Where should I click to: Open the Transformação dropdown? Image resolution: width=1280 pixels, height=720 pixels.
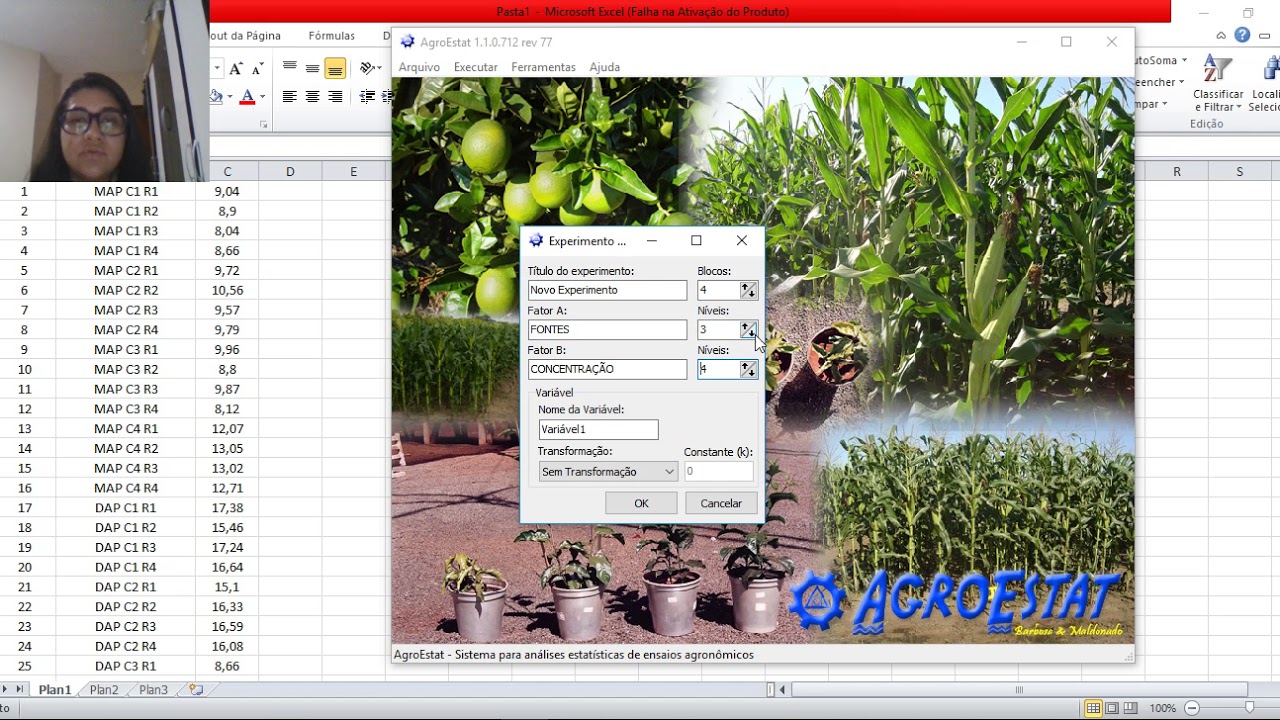(x=608, y=471)
